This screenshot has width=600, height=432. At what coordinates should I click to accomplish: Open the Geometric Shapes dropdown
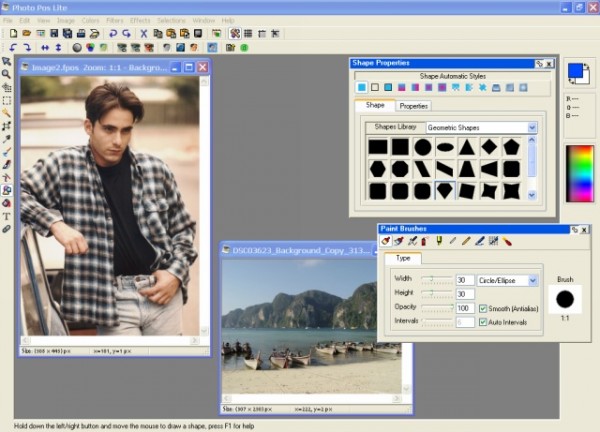coord(532,128)
